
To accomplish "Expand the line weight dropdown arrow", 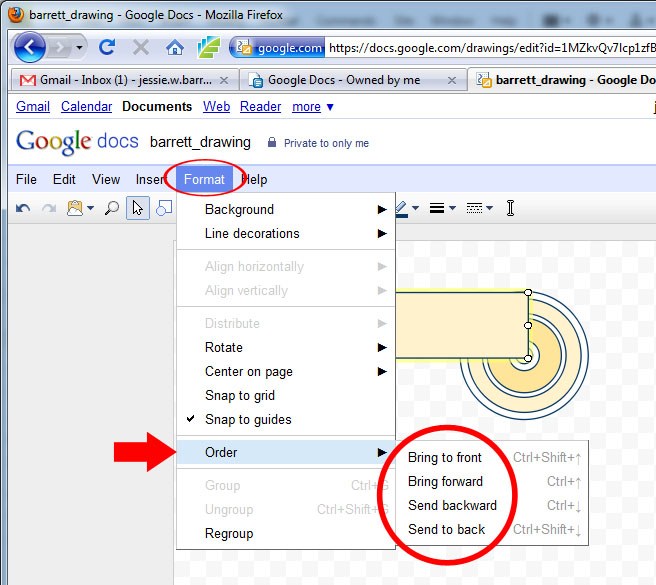I will pyautogui.click(x=452, y=208).
